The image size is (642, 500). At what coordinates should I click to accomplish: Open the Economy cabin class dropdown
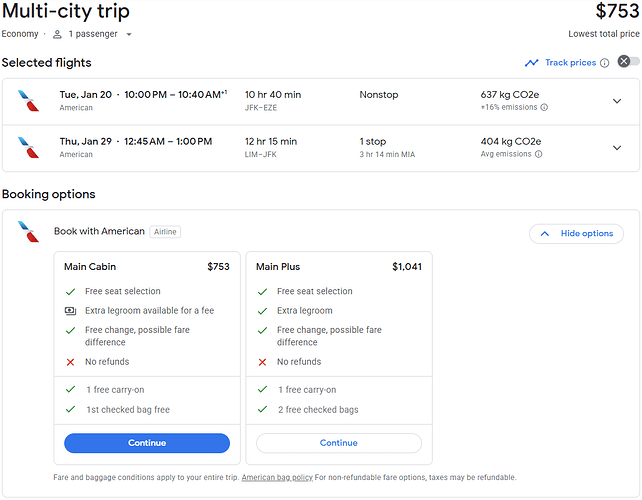coord(20,34)
